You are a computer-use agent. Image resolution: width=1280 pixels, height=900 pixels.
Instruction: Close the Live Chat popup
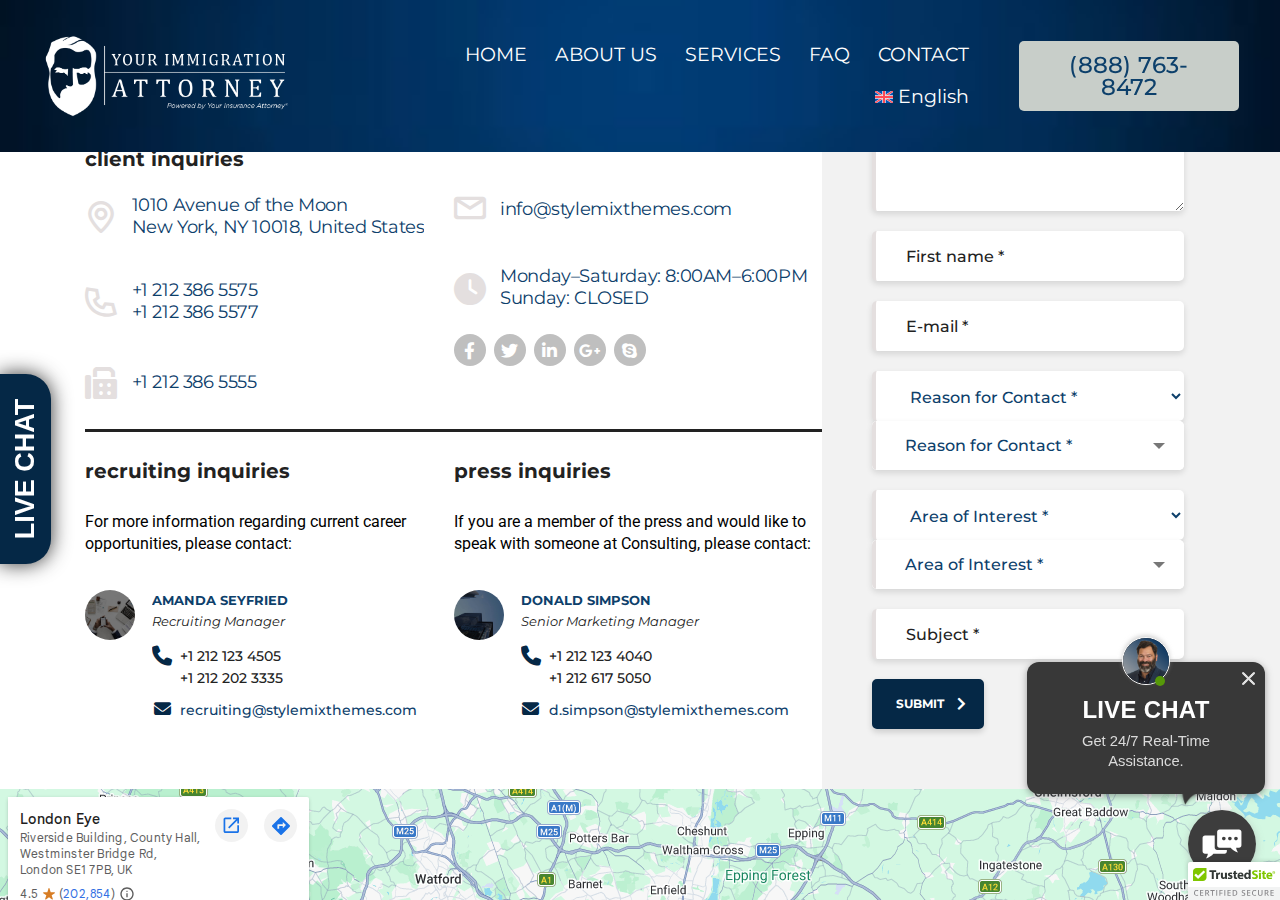[x=1248, y=679]
